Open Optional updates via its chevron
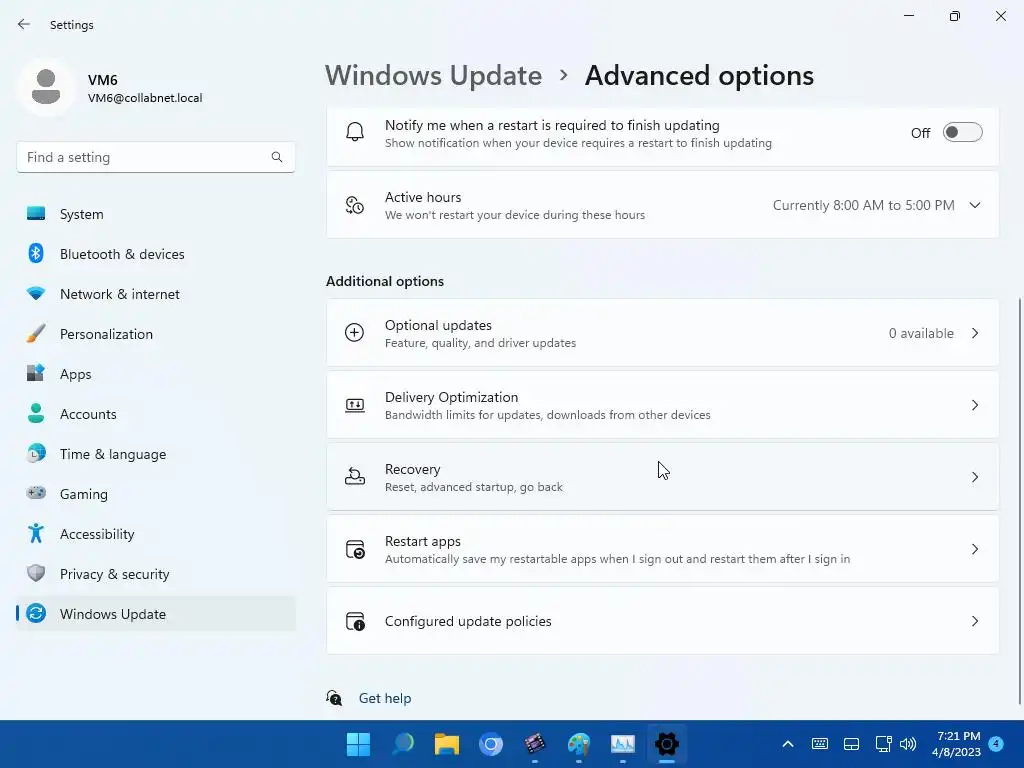Image resolution: width=1024 pixels, height=768 pixels. pyautogui.click(x=974, y=333)
